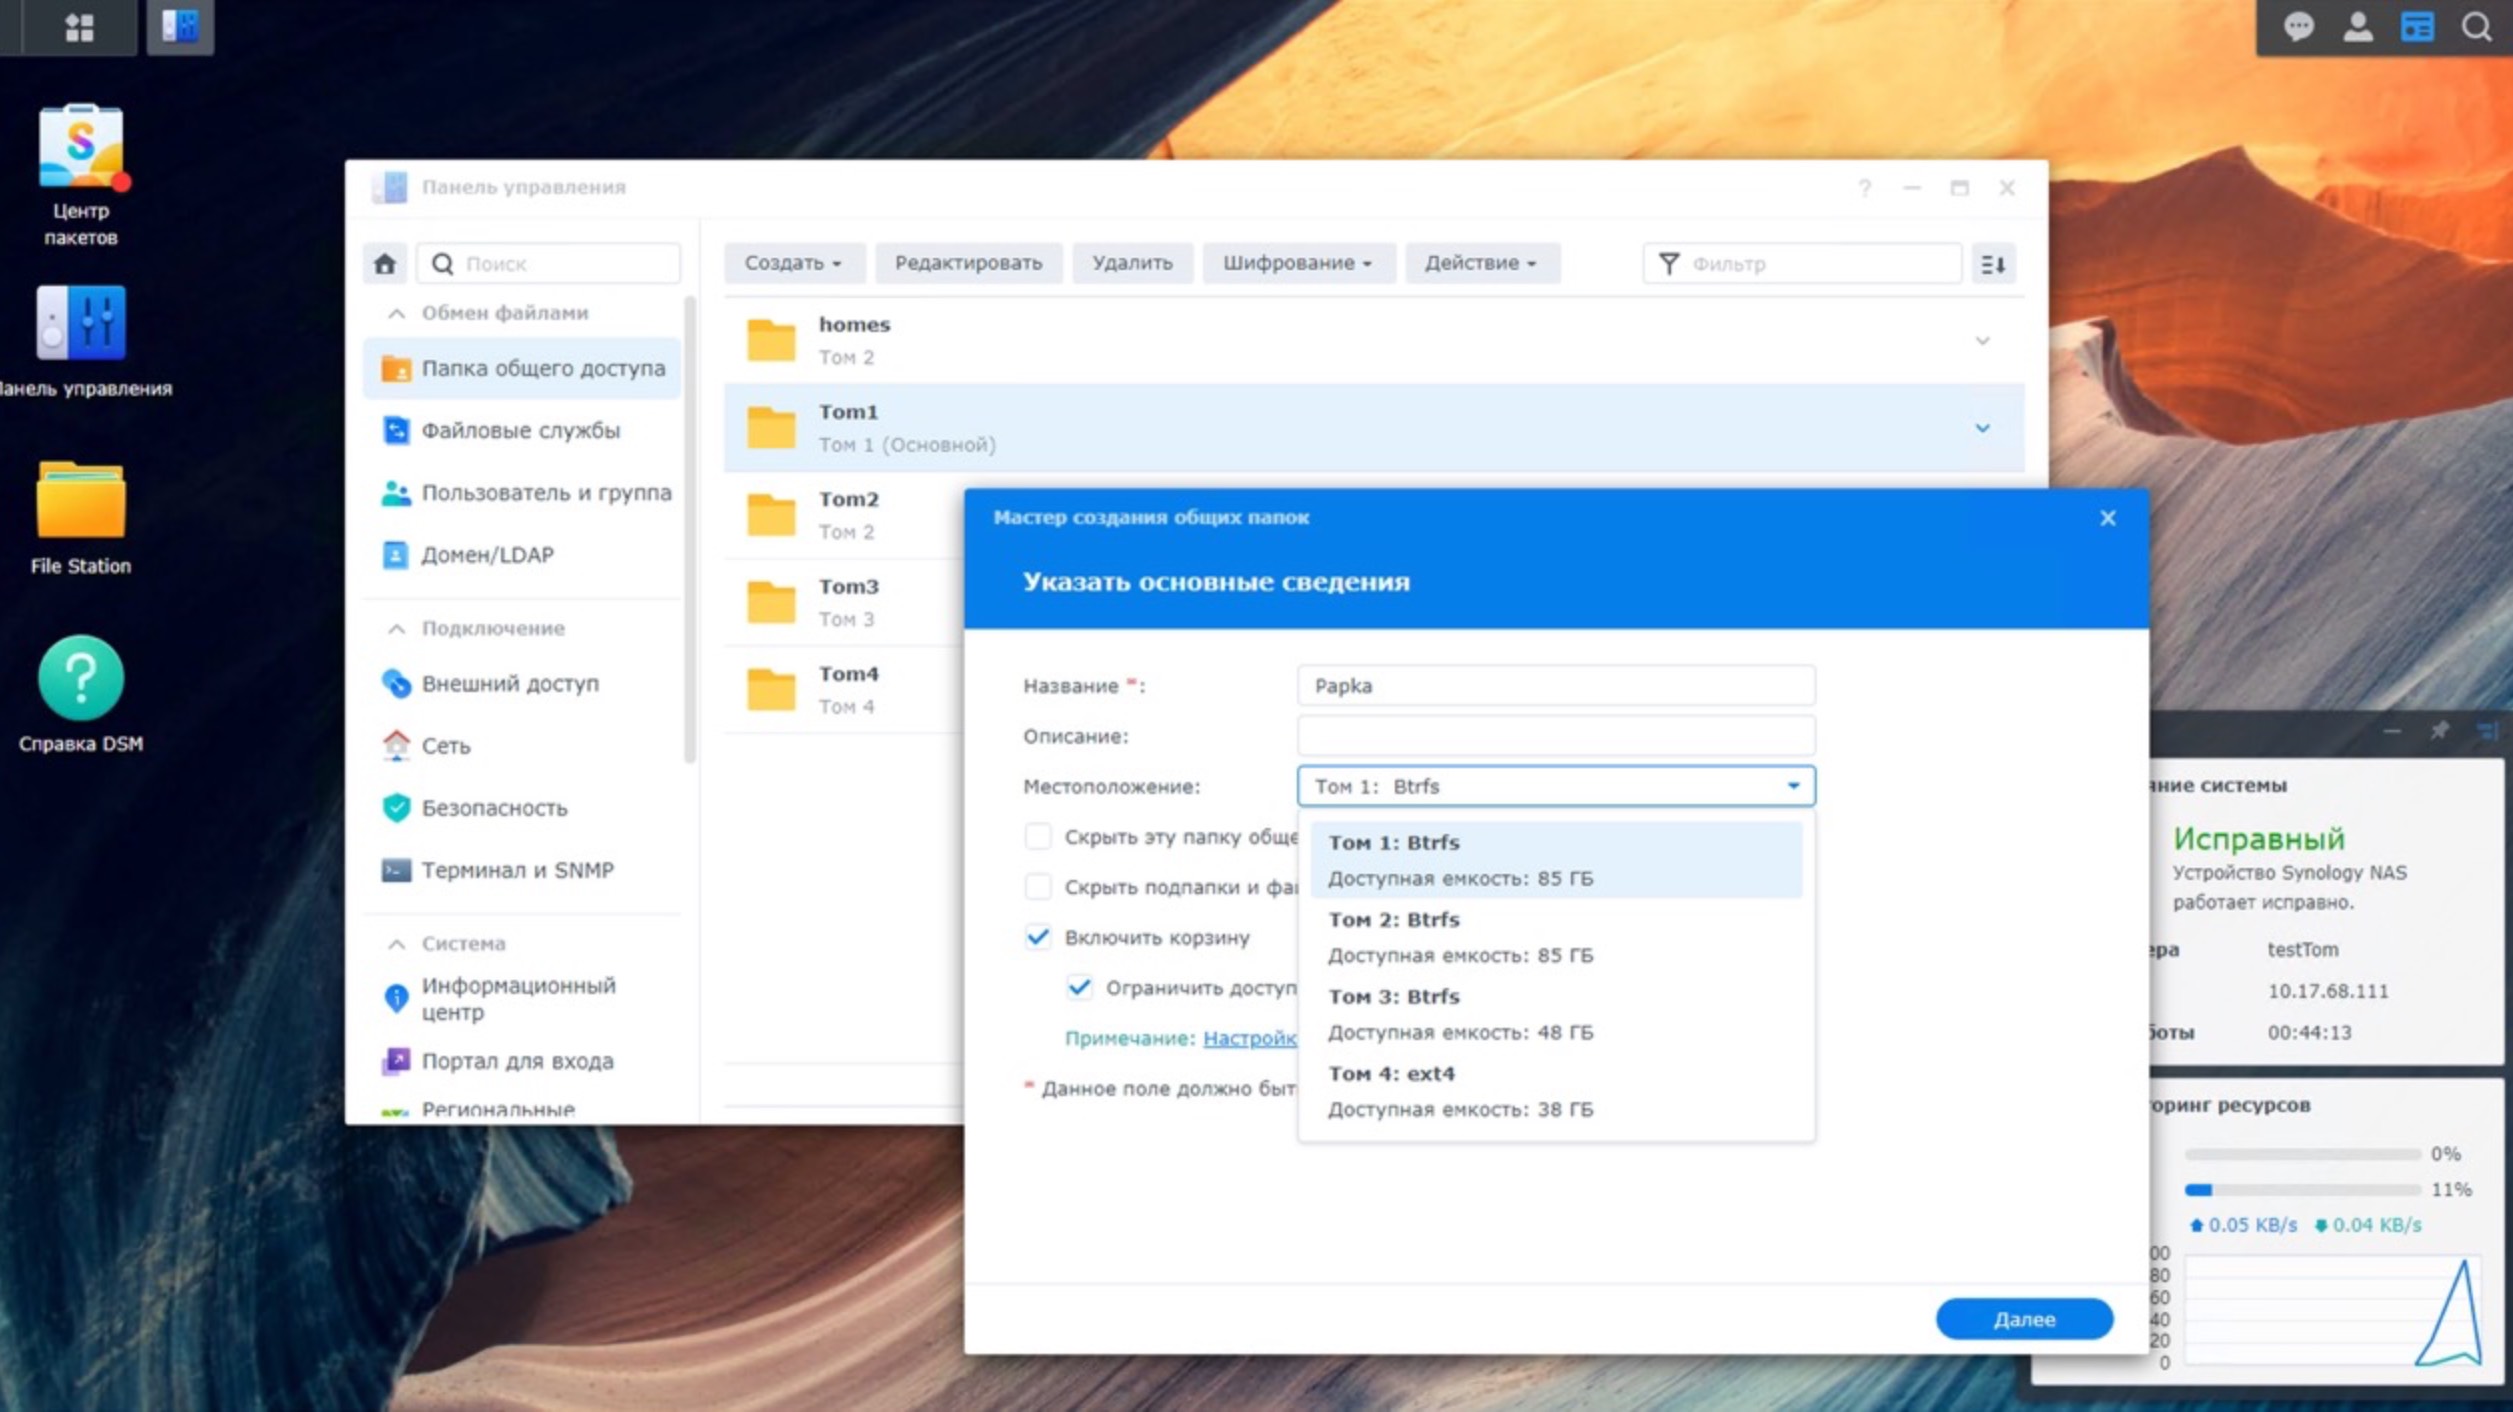Enable hiding the shared folder checkbox
This screenshot has height=1412, width=2513.
(1040, 838)
